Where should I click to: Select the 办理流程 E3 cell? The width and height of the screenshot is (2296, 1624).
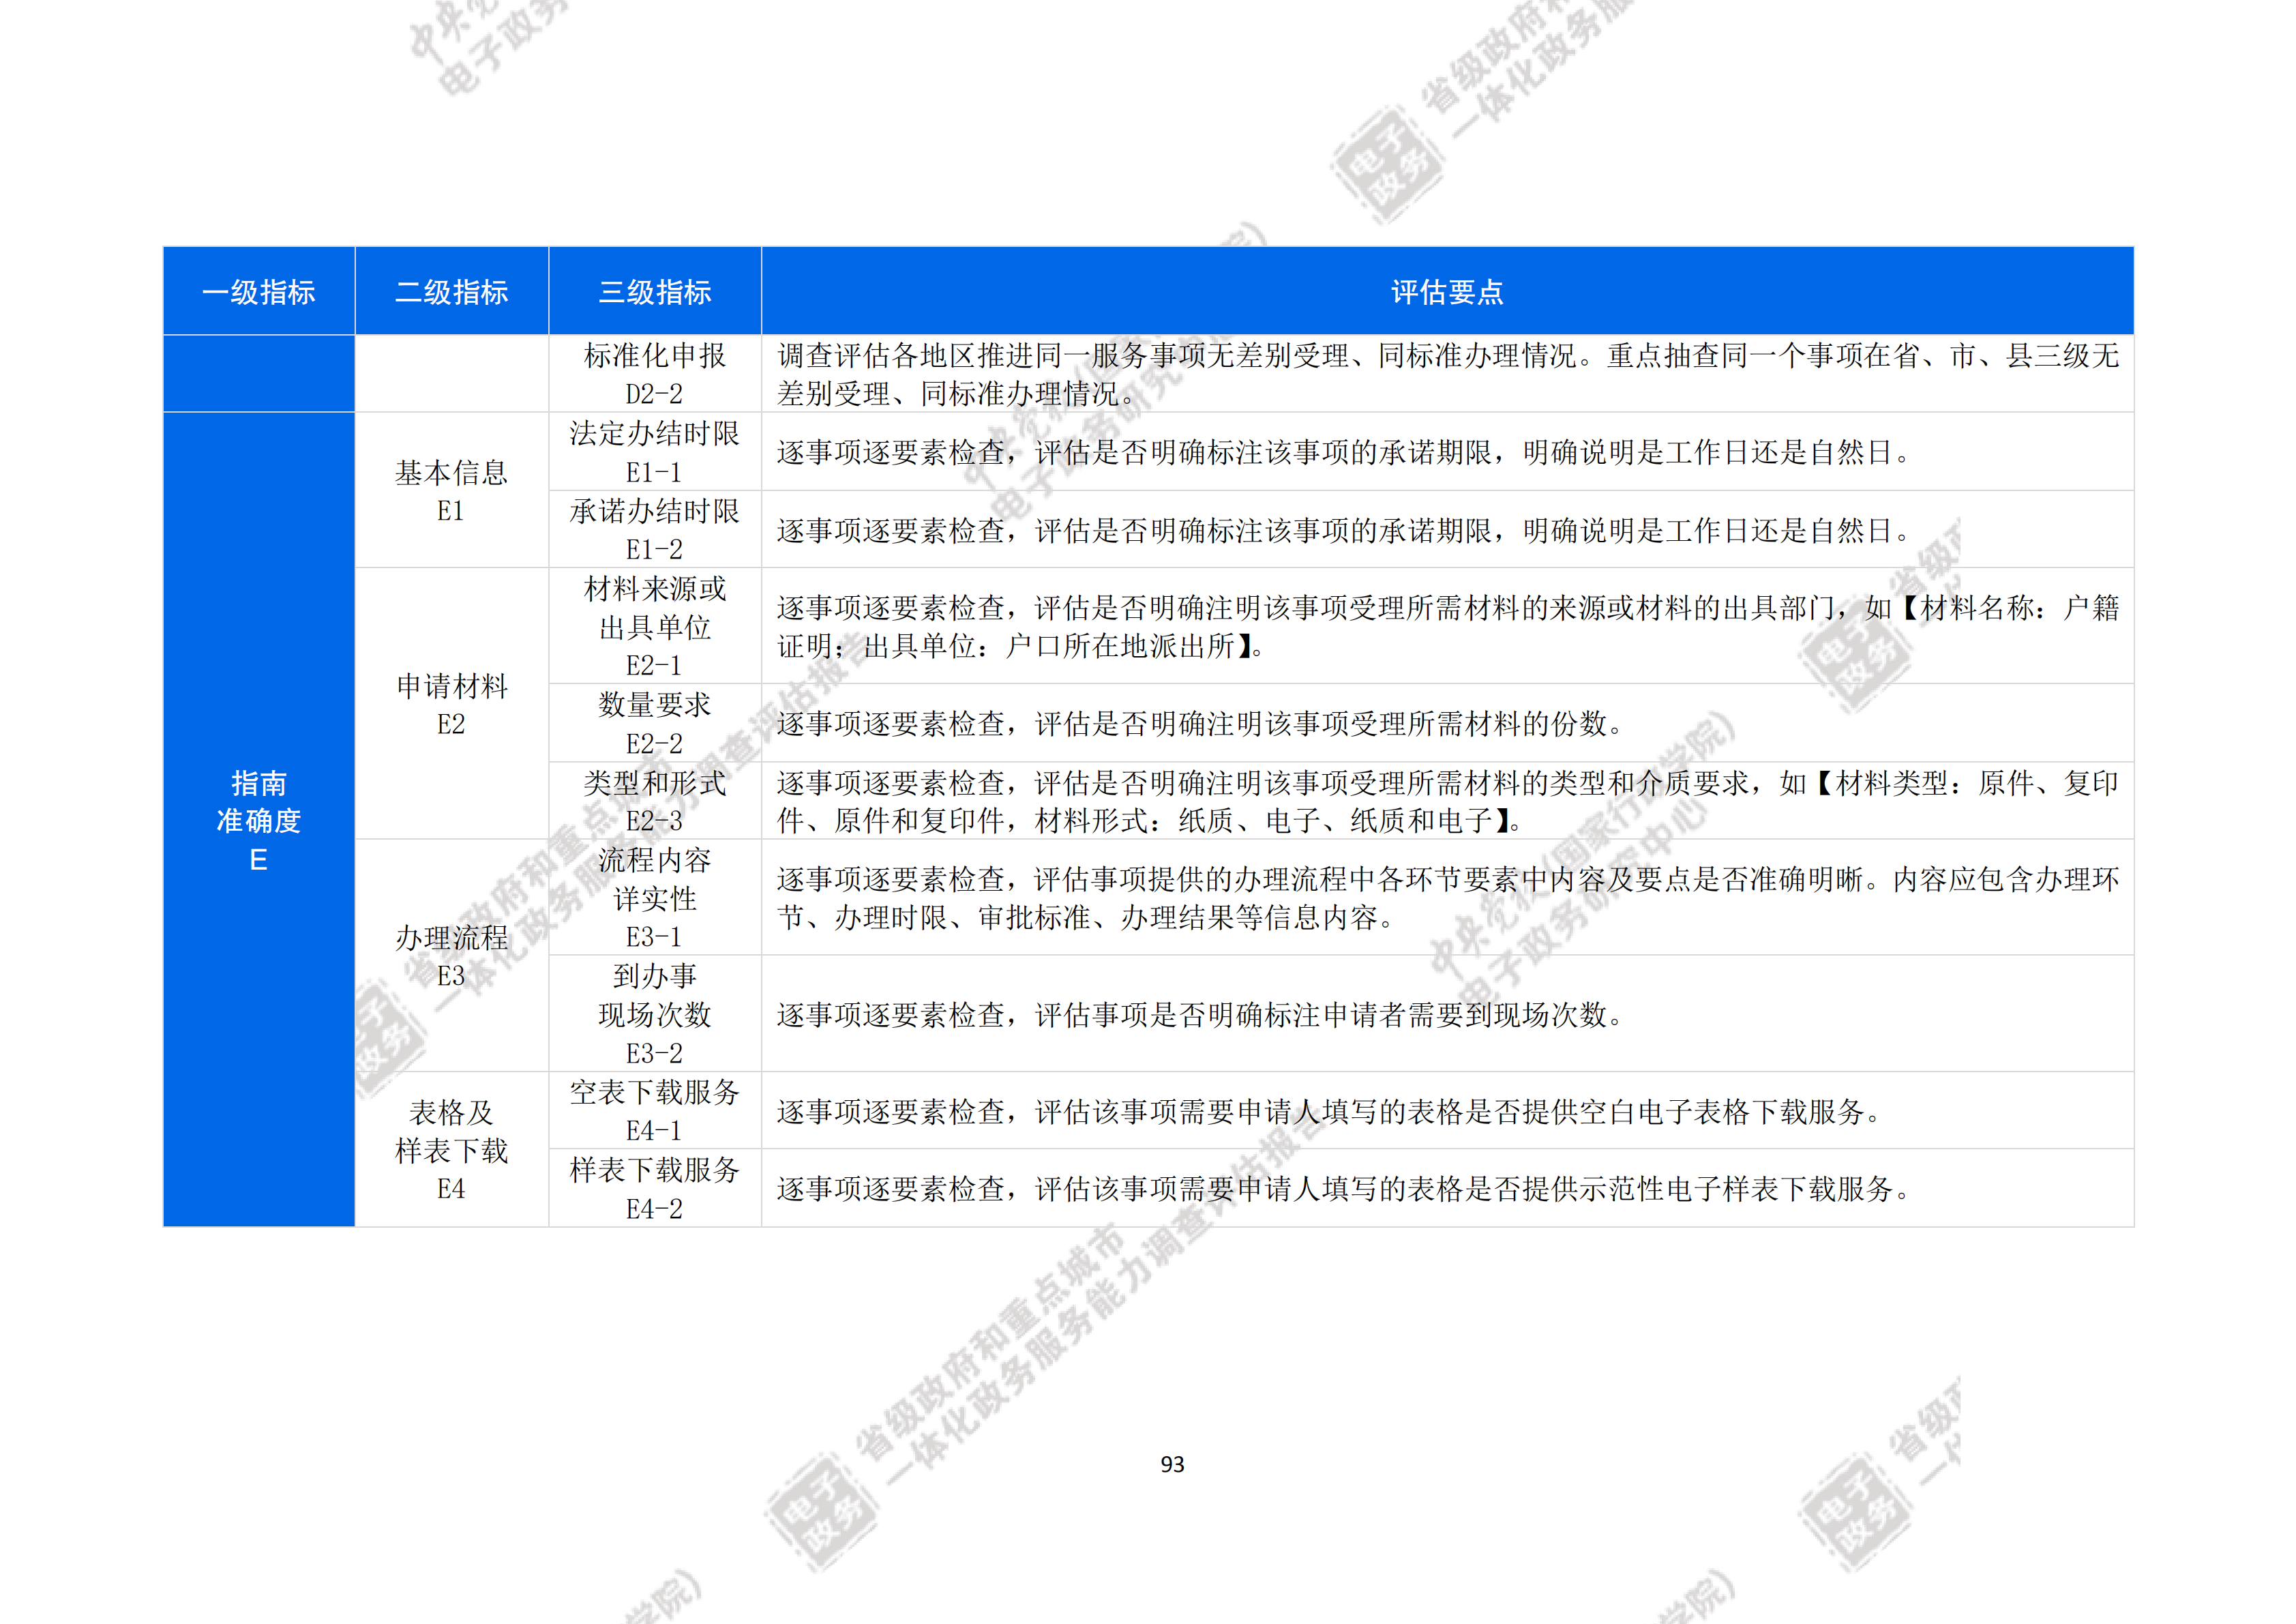coord(452,956)
